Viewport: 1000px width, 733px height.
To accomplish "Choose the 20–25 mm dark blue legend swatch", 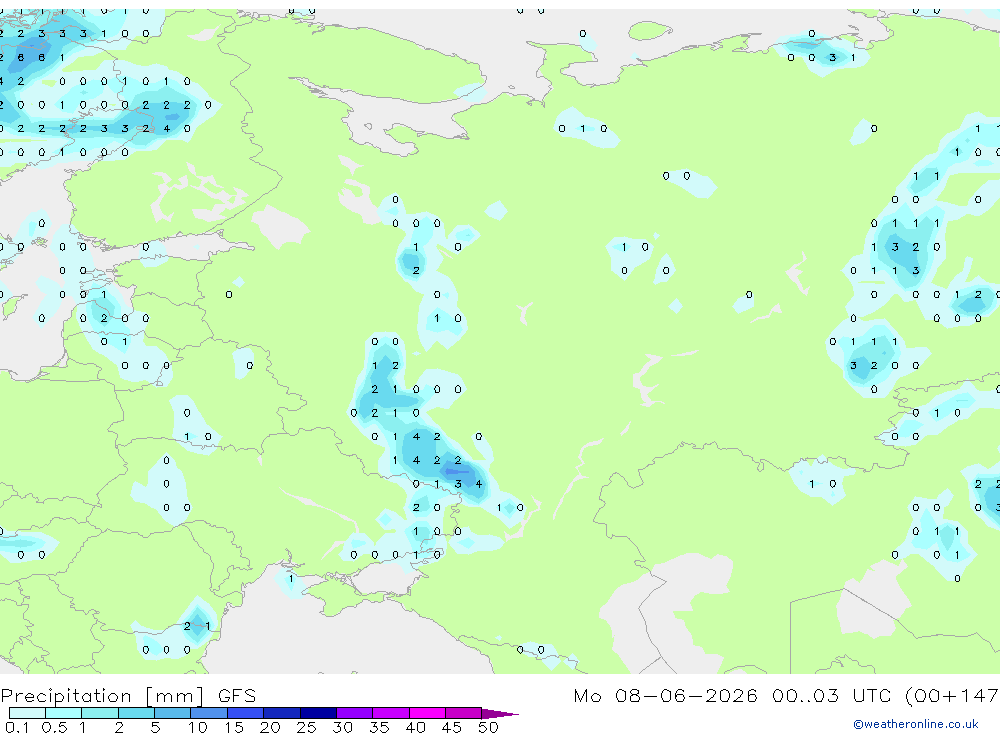I will [x=281, y=713].
